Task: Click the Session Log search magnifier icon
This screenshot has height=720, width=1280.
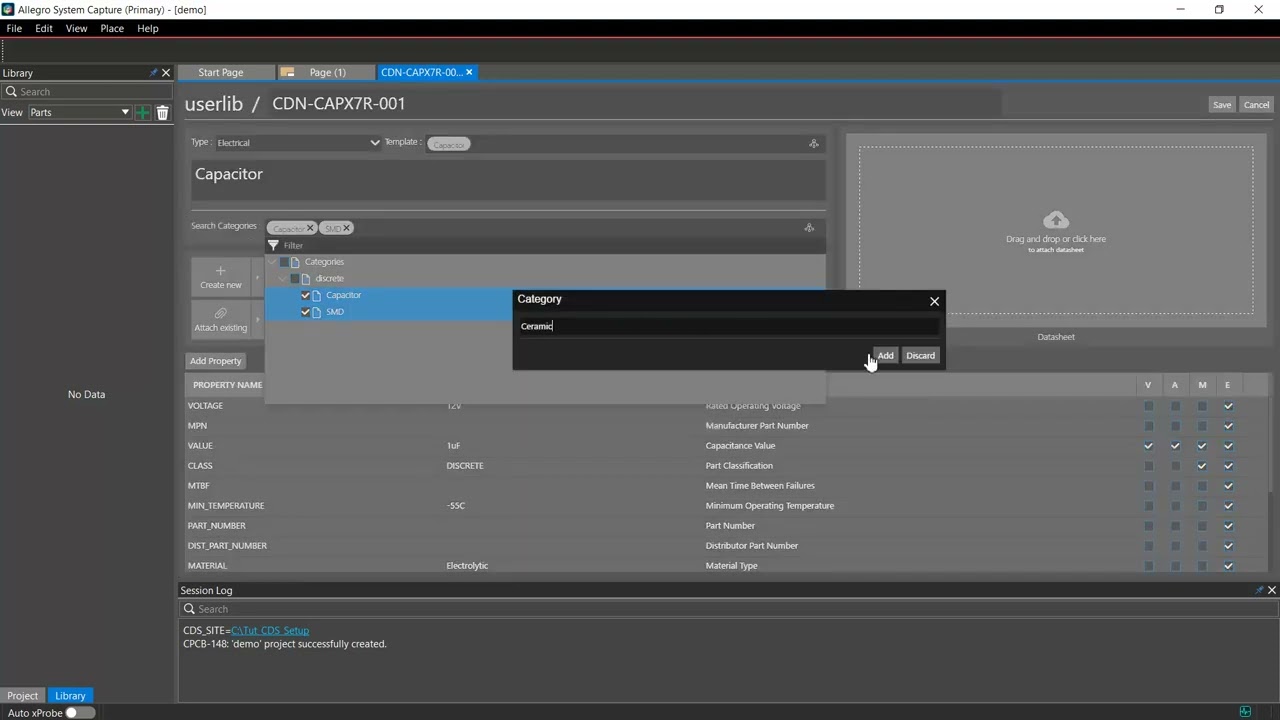Action: pyautogui.click(x=189, y=609)
